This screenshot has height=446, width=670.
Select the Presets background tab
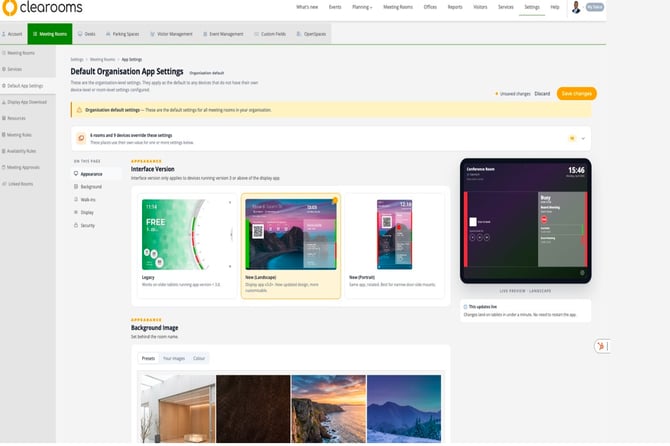click(148, 358)
